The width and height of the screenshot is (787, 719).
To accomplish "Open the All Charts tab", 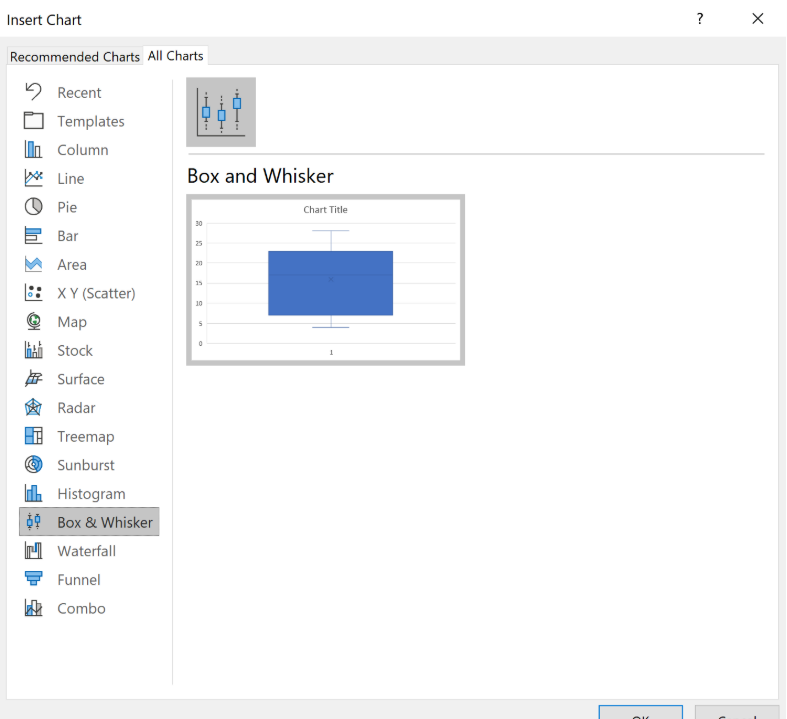I will click(x=176, y=56).
